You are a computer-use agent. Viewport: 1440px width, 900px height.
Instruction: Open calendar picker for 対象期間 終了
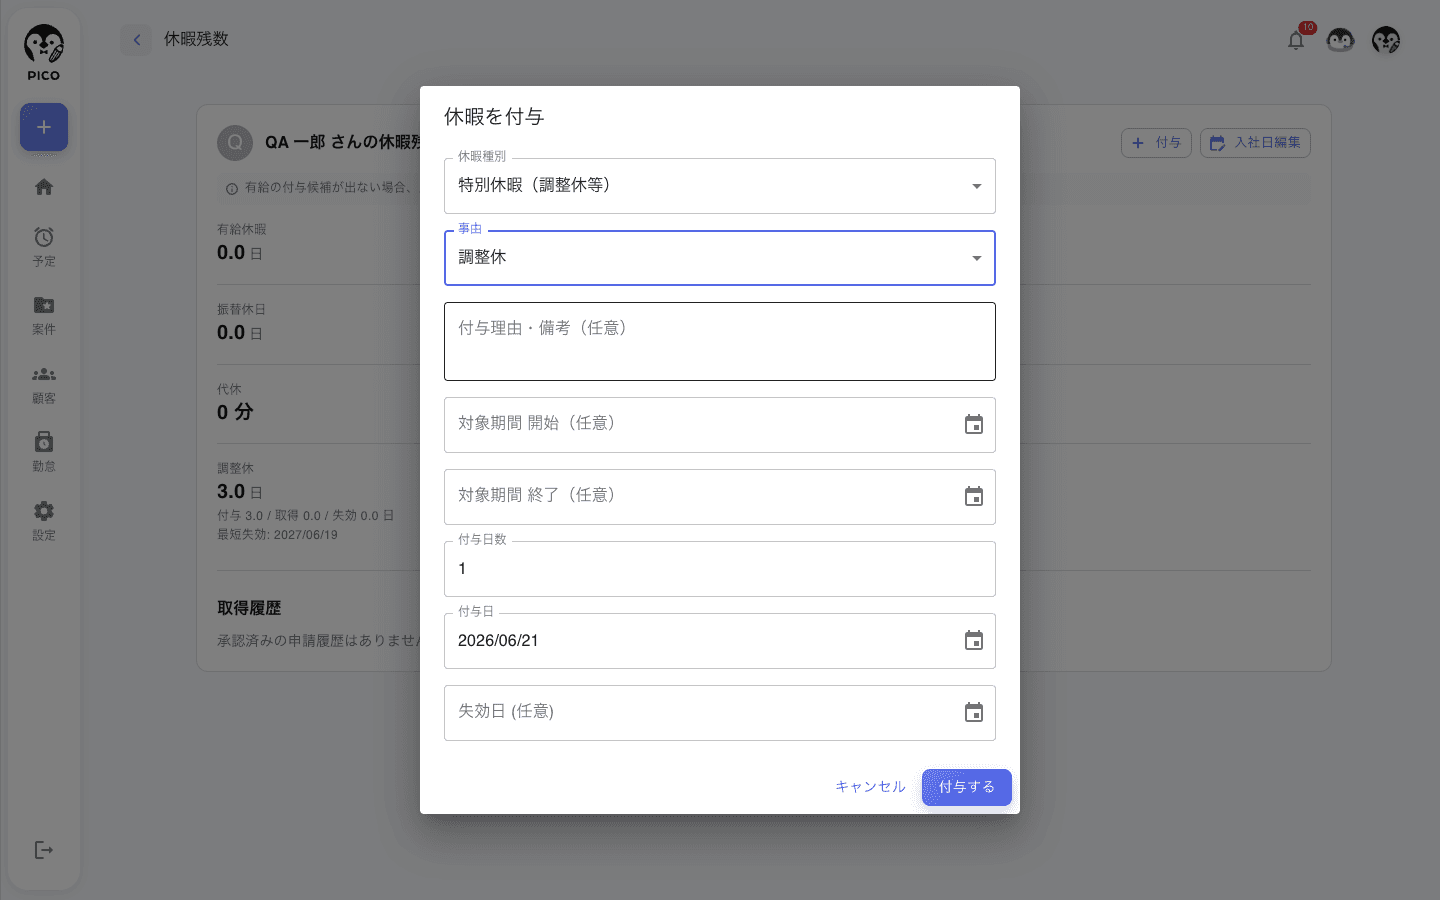[974, 497]
